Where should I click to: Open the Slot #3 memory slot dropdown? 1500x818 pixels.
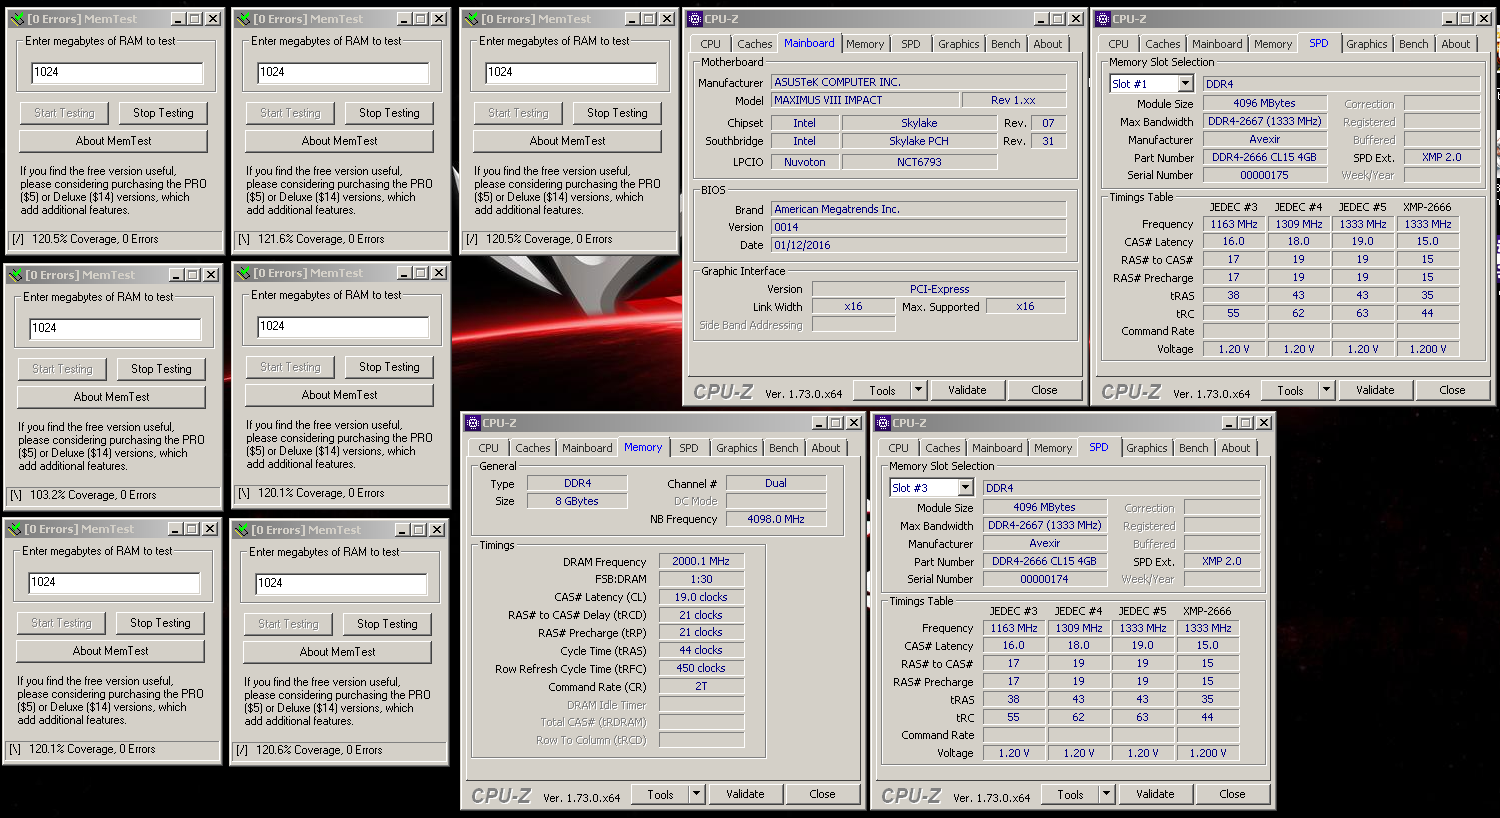966,488
